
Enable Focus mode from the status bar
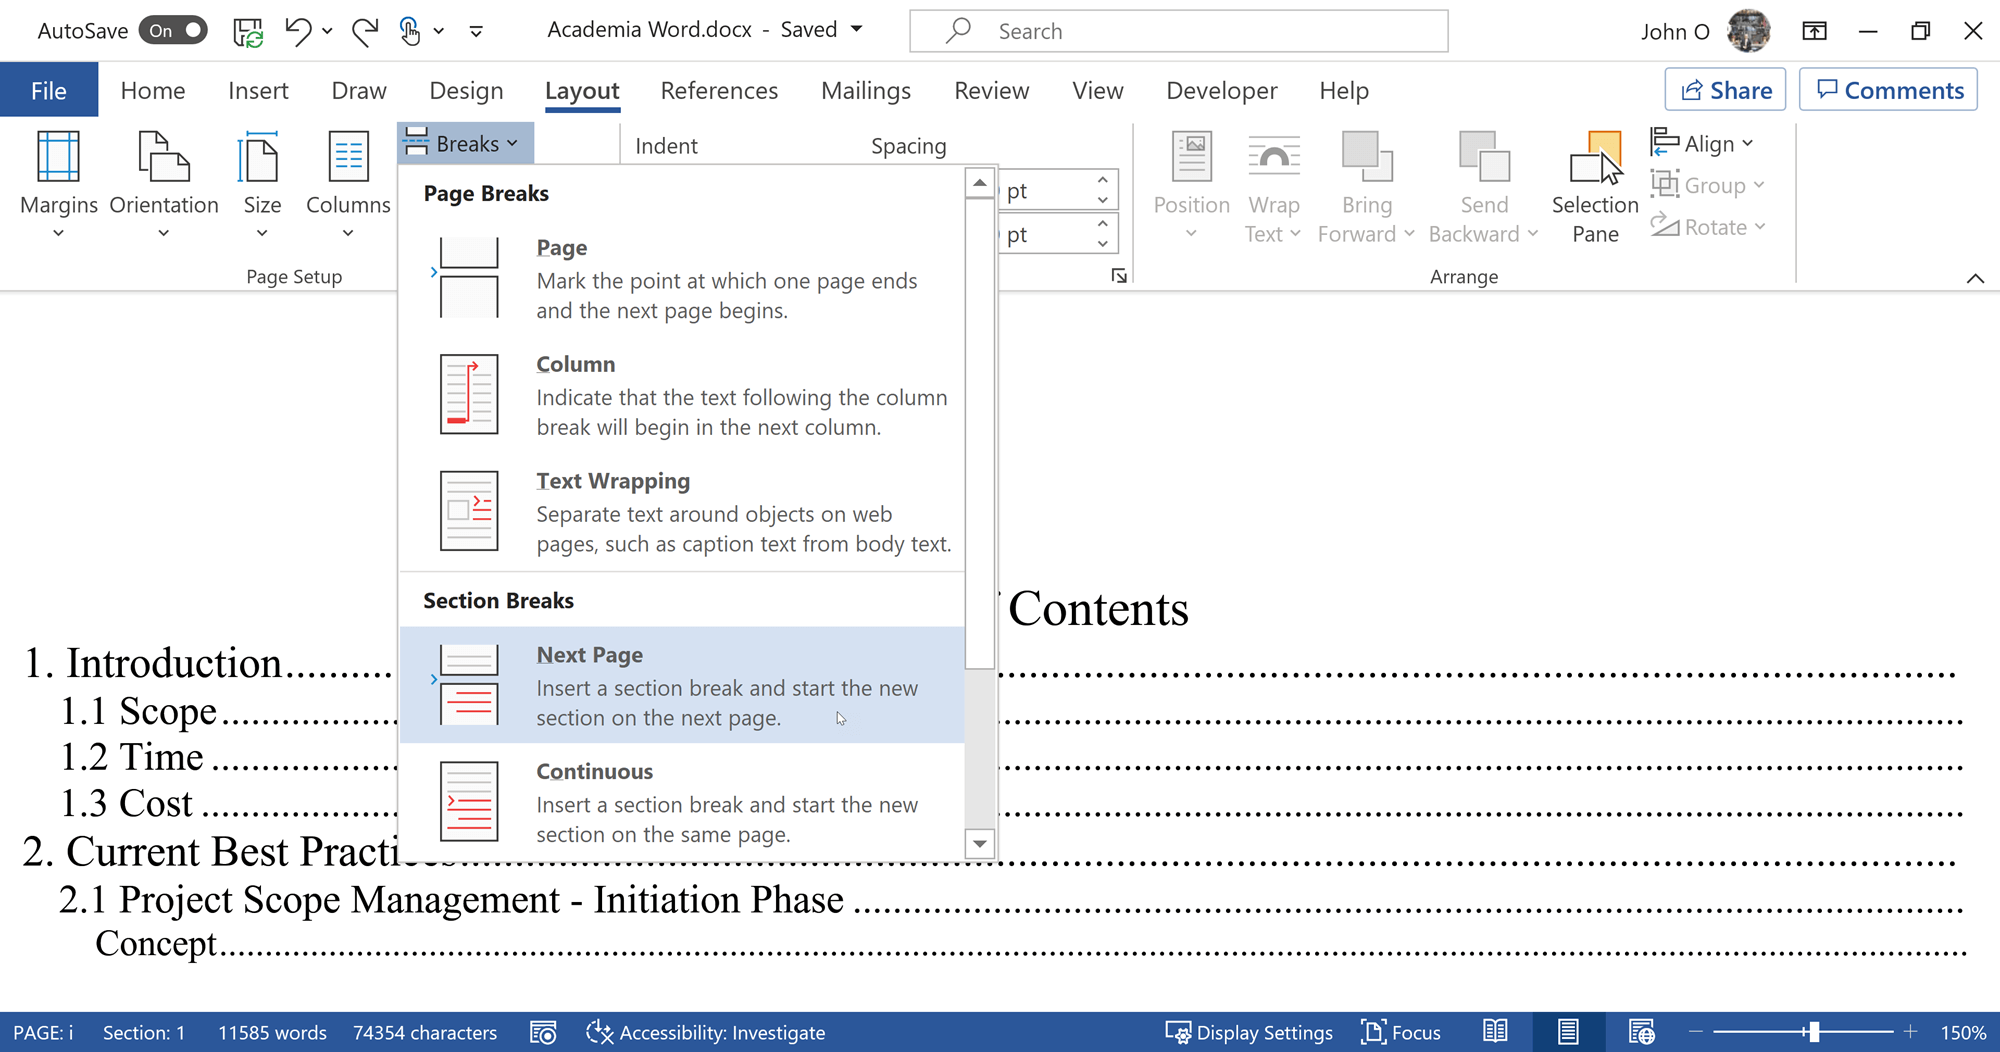tap(1400, 1032)
